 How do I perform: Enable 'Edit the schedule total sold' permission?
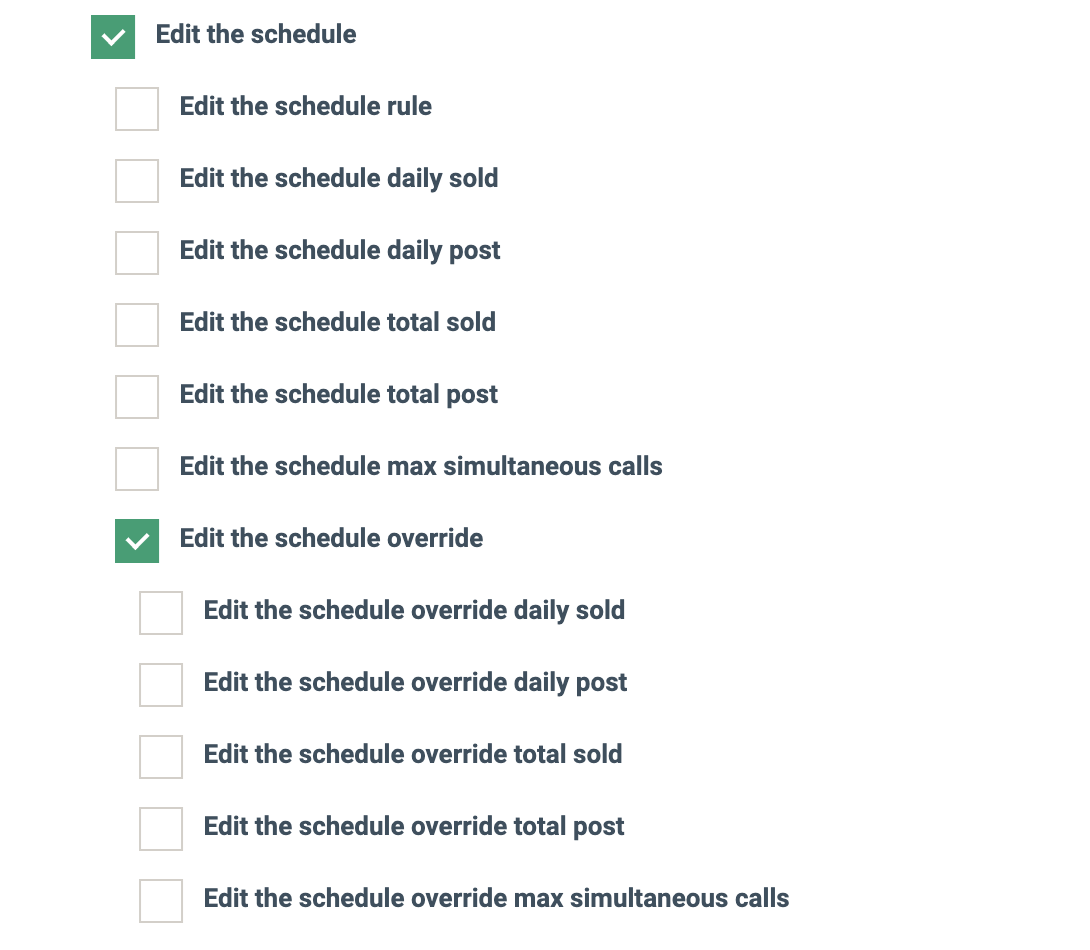coord(137,325)
